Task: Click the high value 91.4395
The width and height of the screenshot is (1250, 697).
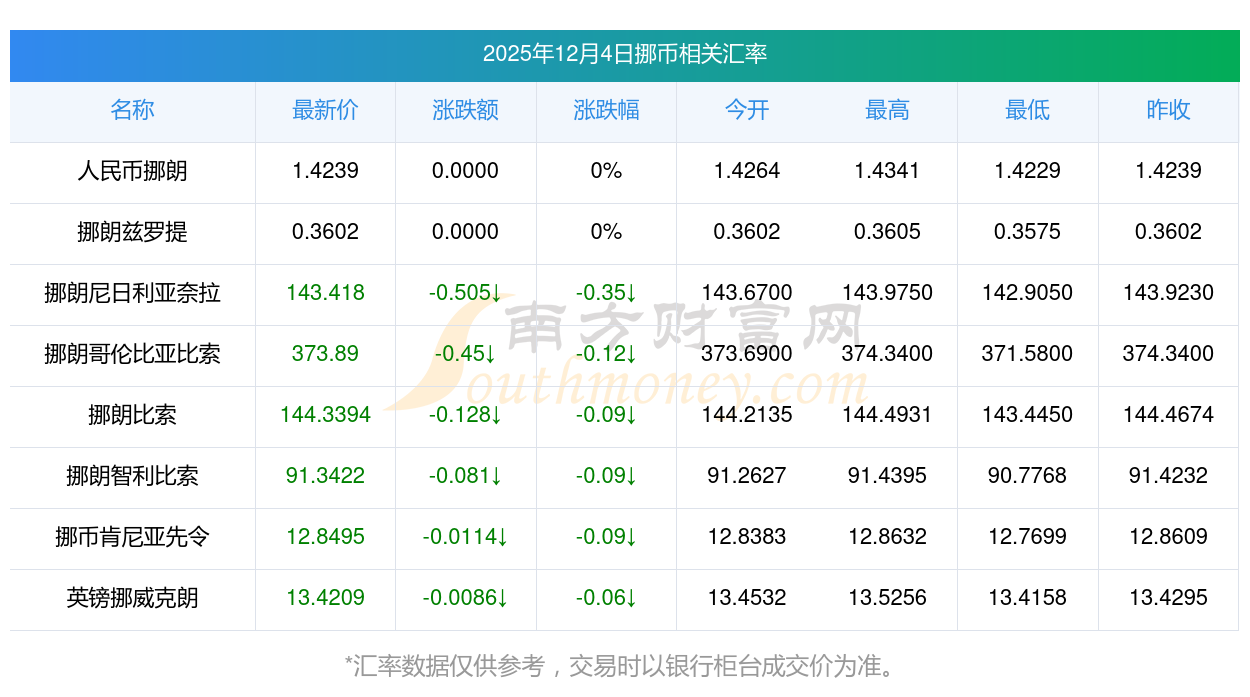Action: (x=887, y=476)
